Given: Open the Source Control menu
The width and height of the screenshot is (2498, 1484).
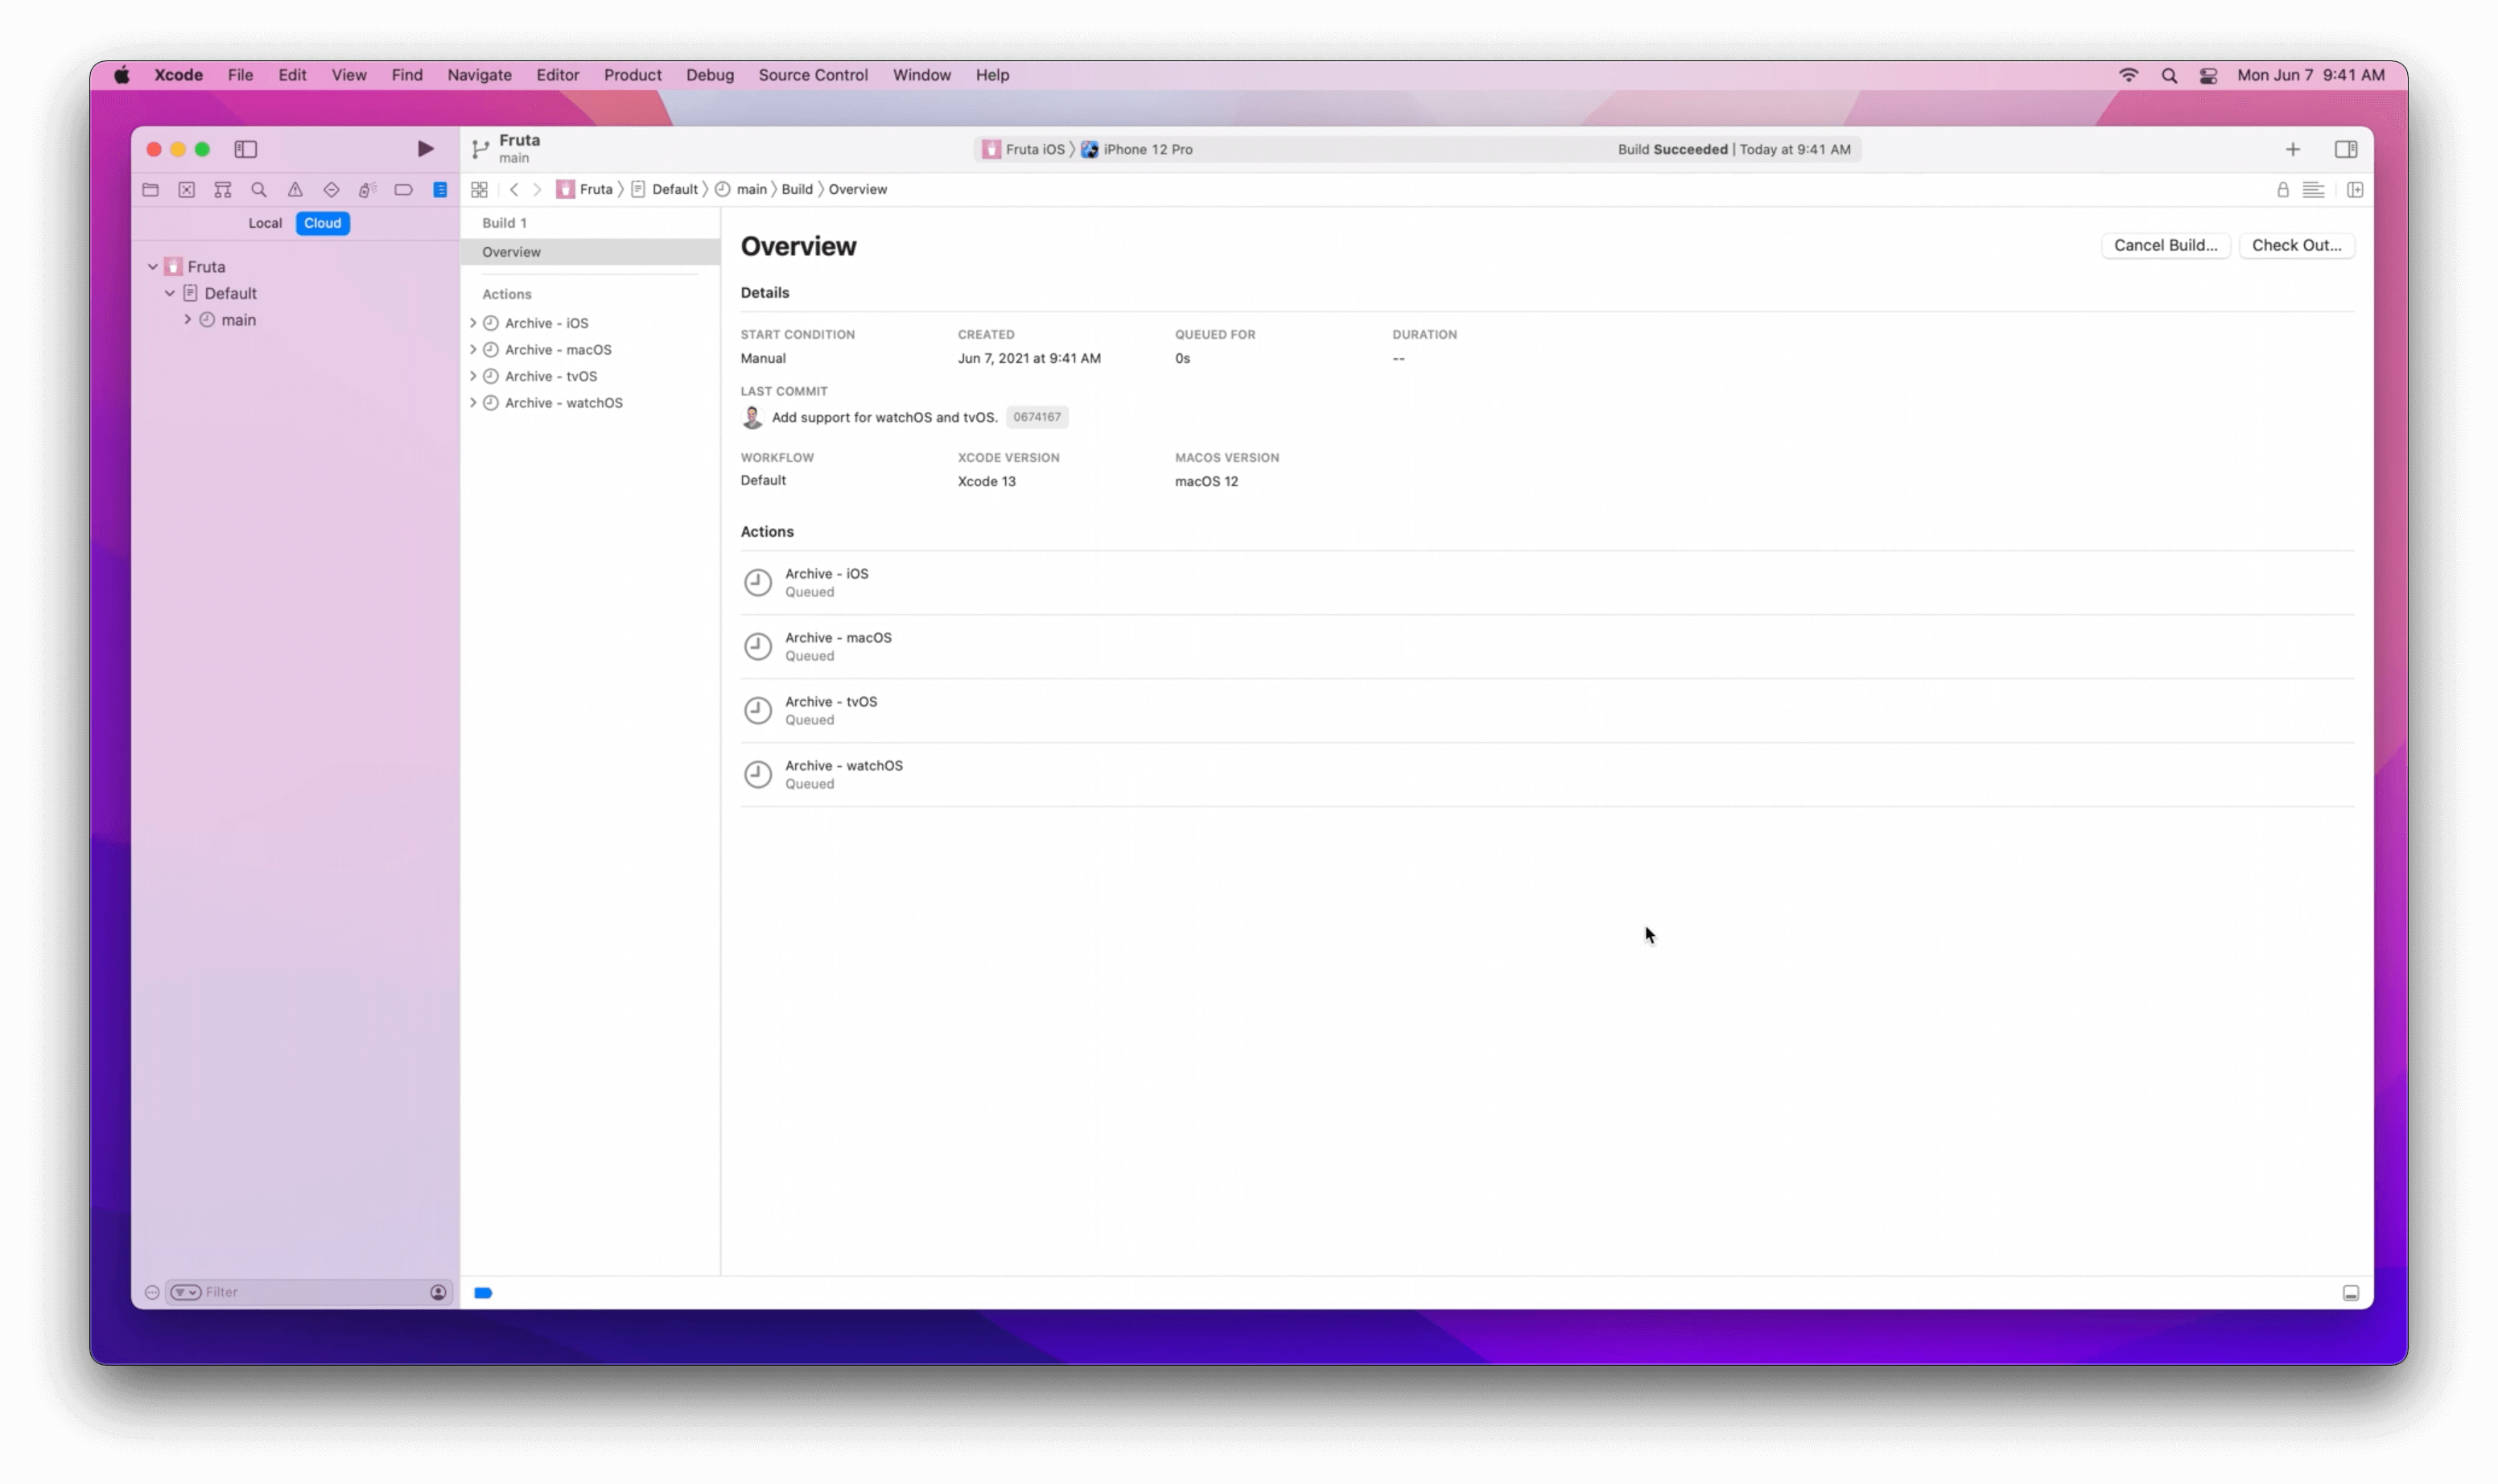Looking at the screenshot, I should point(813,74).
